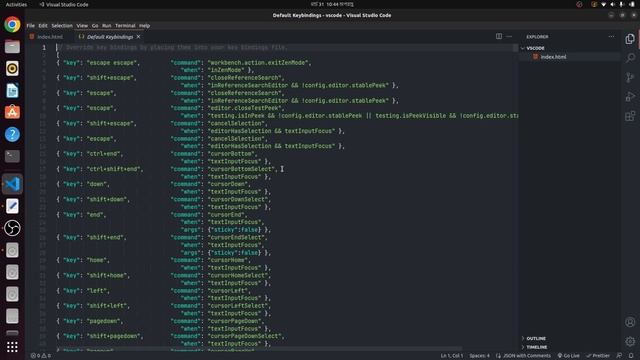
Task: Open the Activities overview
Action: point(16,4)
